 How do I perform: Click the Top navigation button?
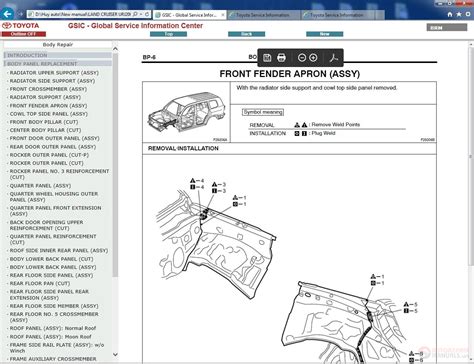[168, 34]
